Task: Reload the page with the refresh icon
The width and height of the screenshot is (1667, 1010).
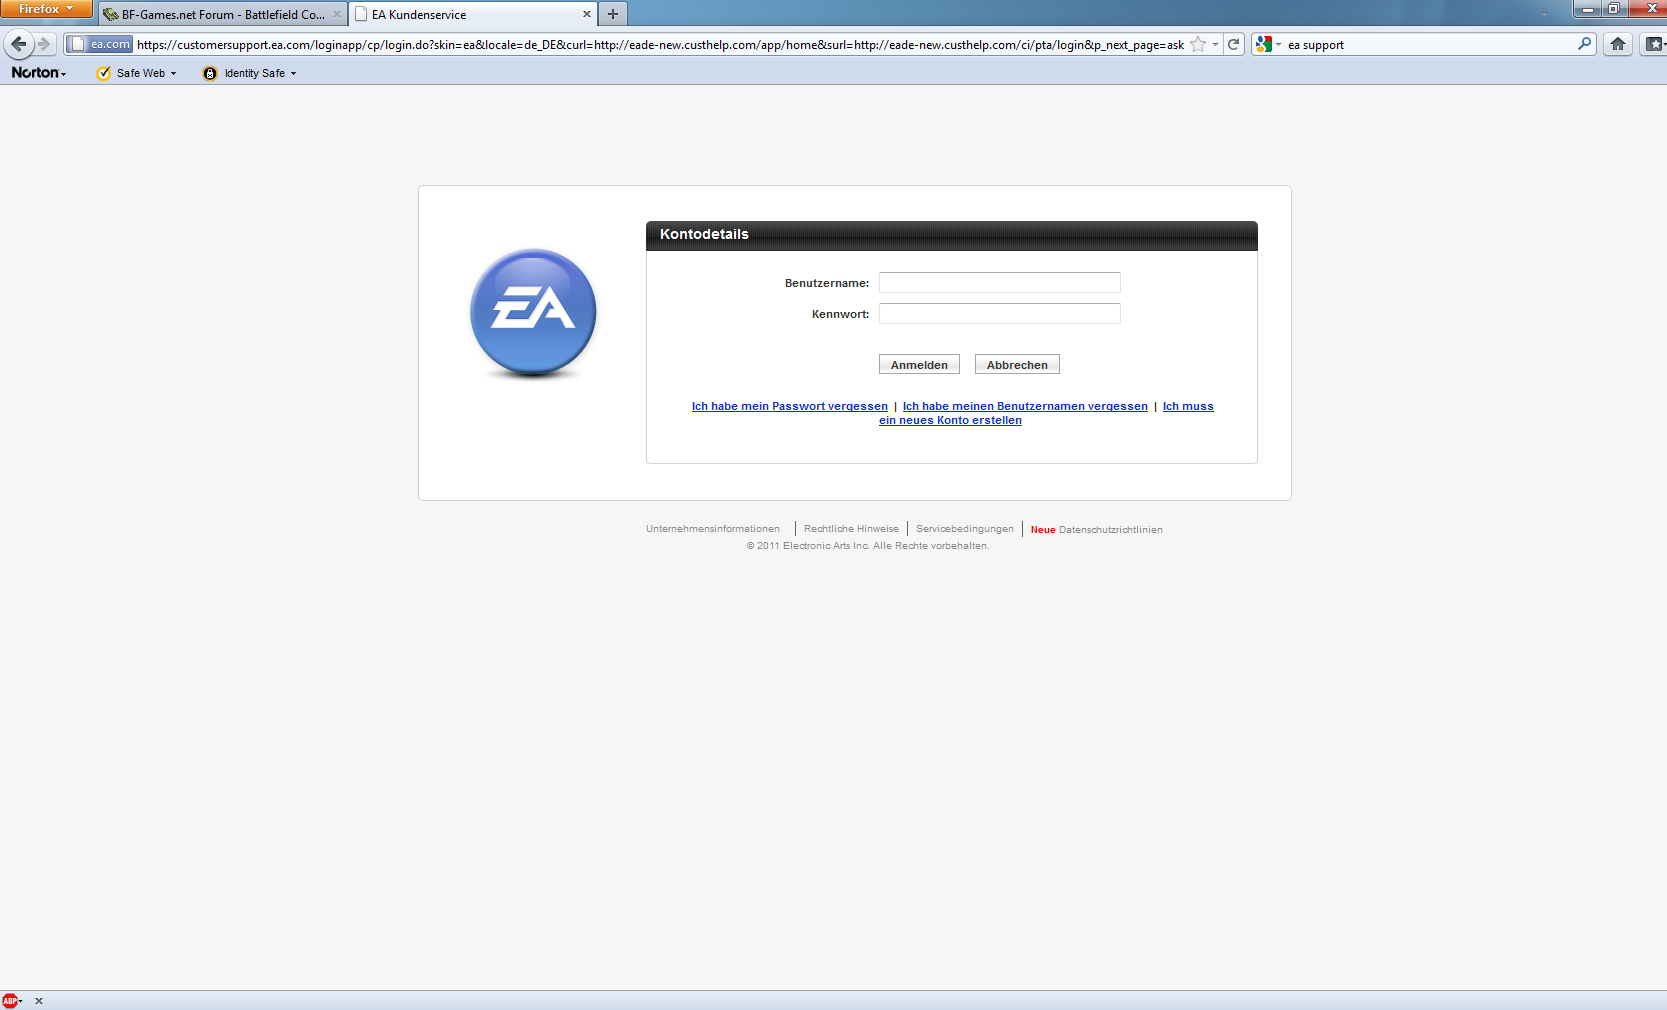Action: pos(1234,44)
